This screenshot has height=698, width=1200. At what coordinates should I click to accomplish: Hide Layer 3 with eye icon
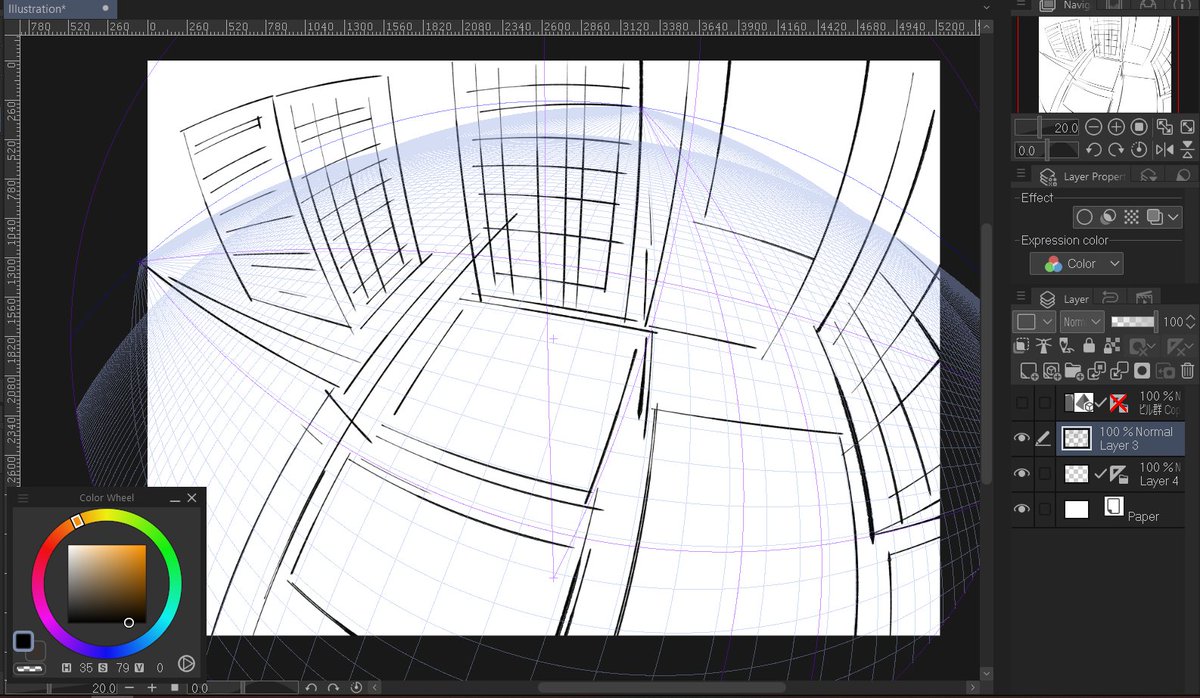pos(1021,438)
